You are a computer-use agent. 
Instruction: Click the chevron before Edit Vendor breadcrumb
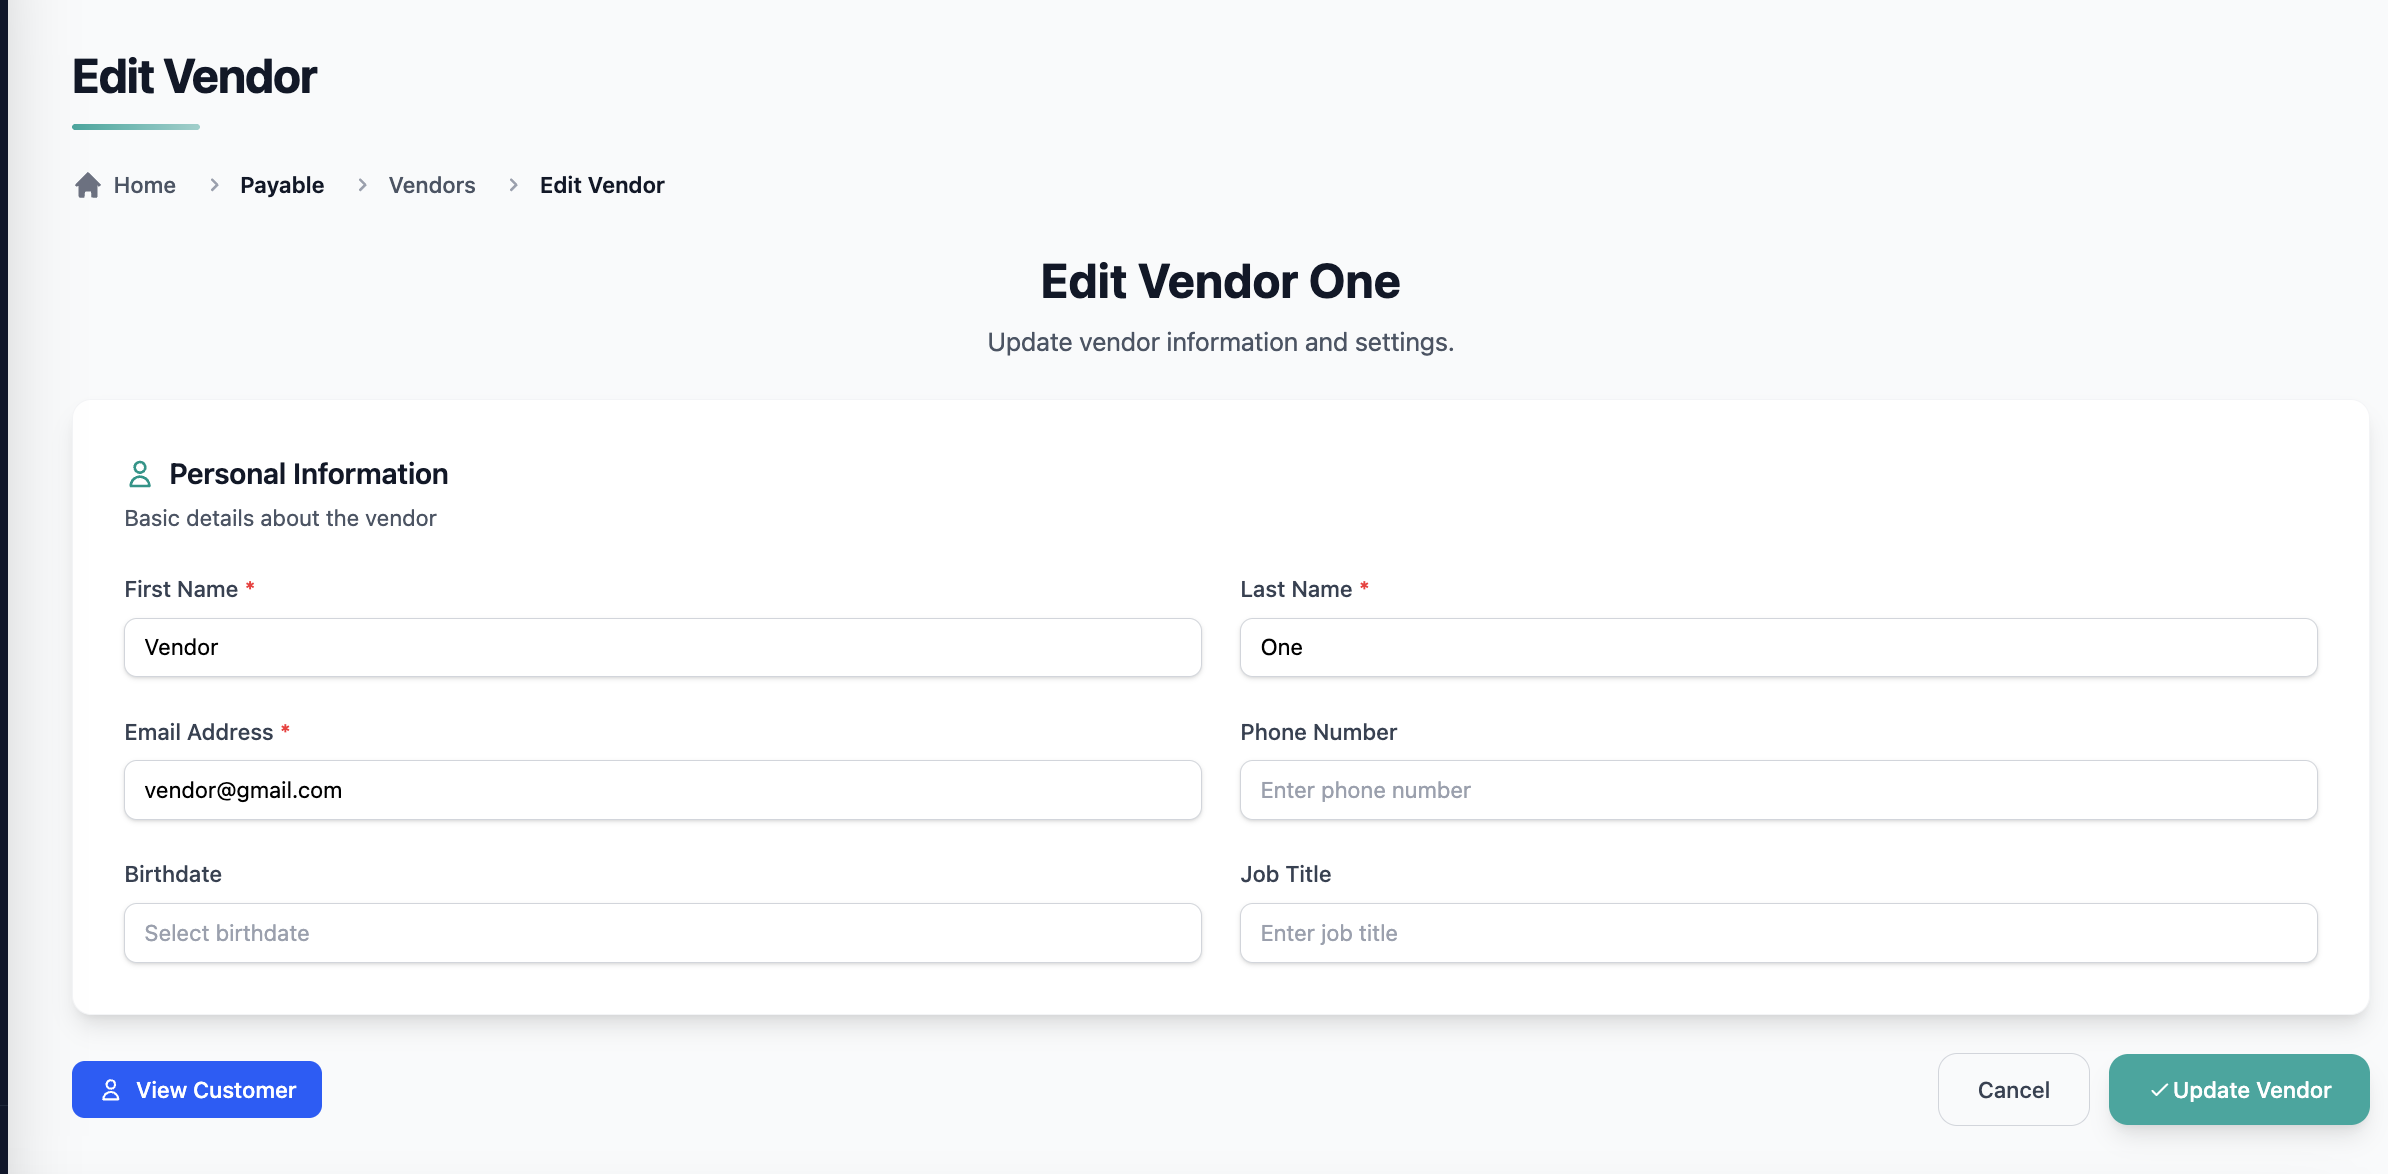[513, 185]
